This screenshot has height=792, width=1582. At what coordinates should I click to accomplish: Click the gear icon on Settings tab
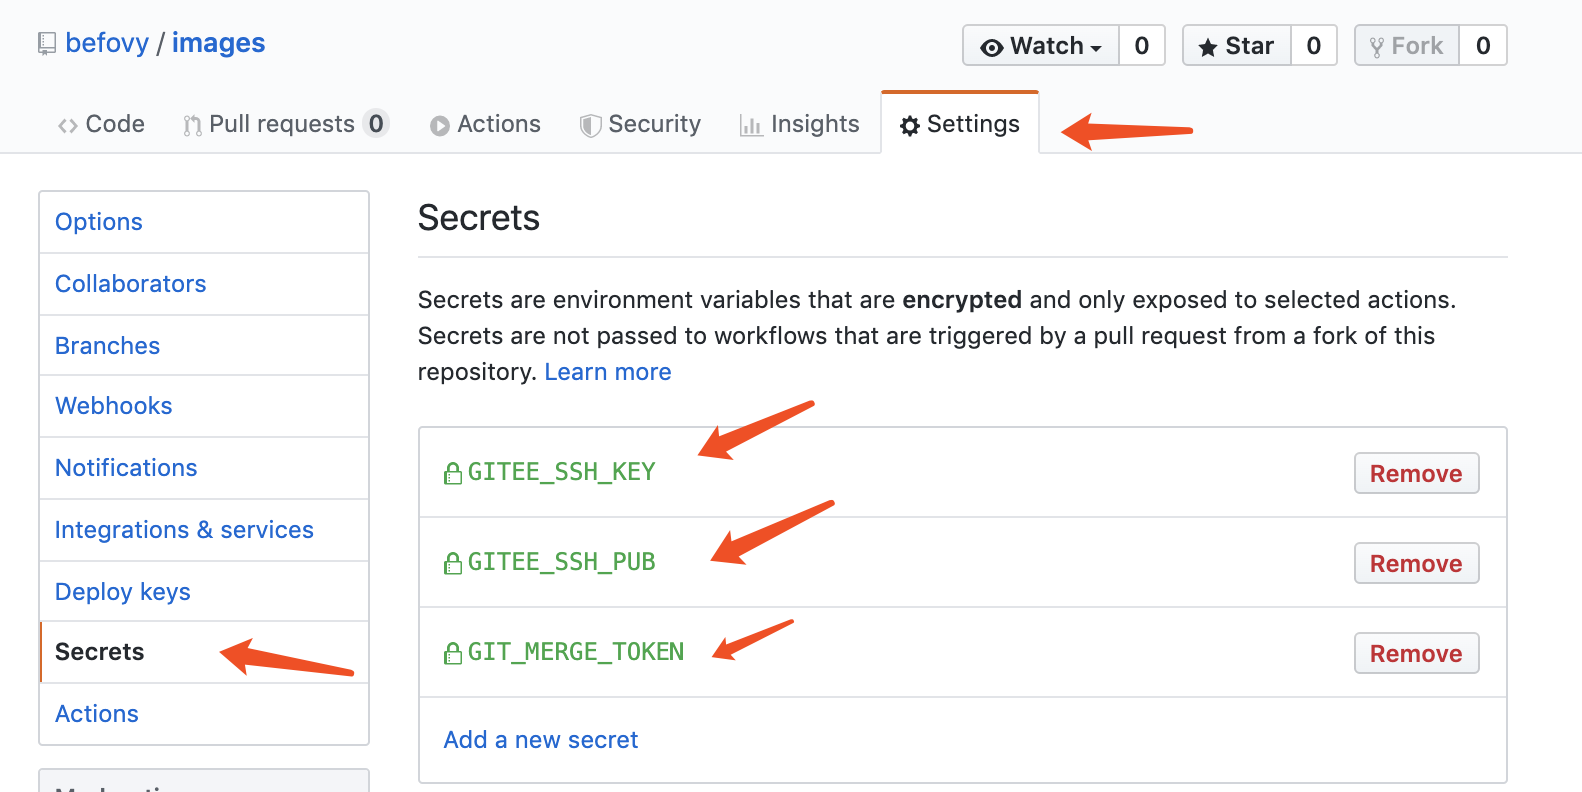[910, 125]
